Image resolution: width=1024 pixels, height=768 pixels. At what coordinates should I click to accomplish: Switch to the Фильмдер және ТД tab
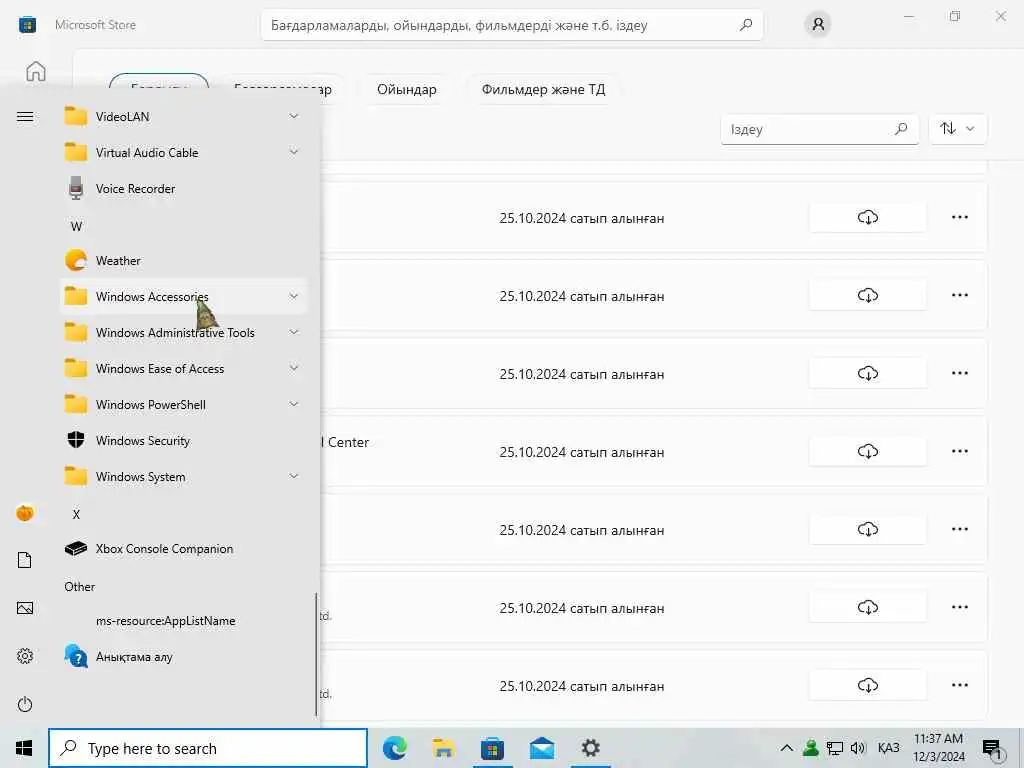pyautogui.click(x=543, y=89)
